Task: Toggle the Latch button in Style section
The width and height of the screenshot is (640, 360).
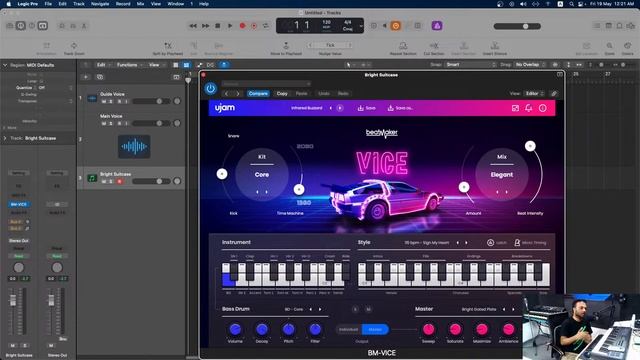Action: [x=496, y=243]
